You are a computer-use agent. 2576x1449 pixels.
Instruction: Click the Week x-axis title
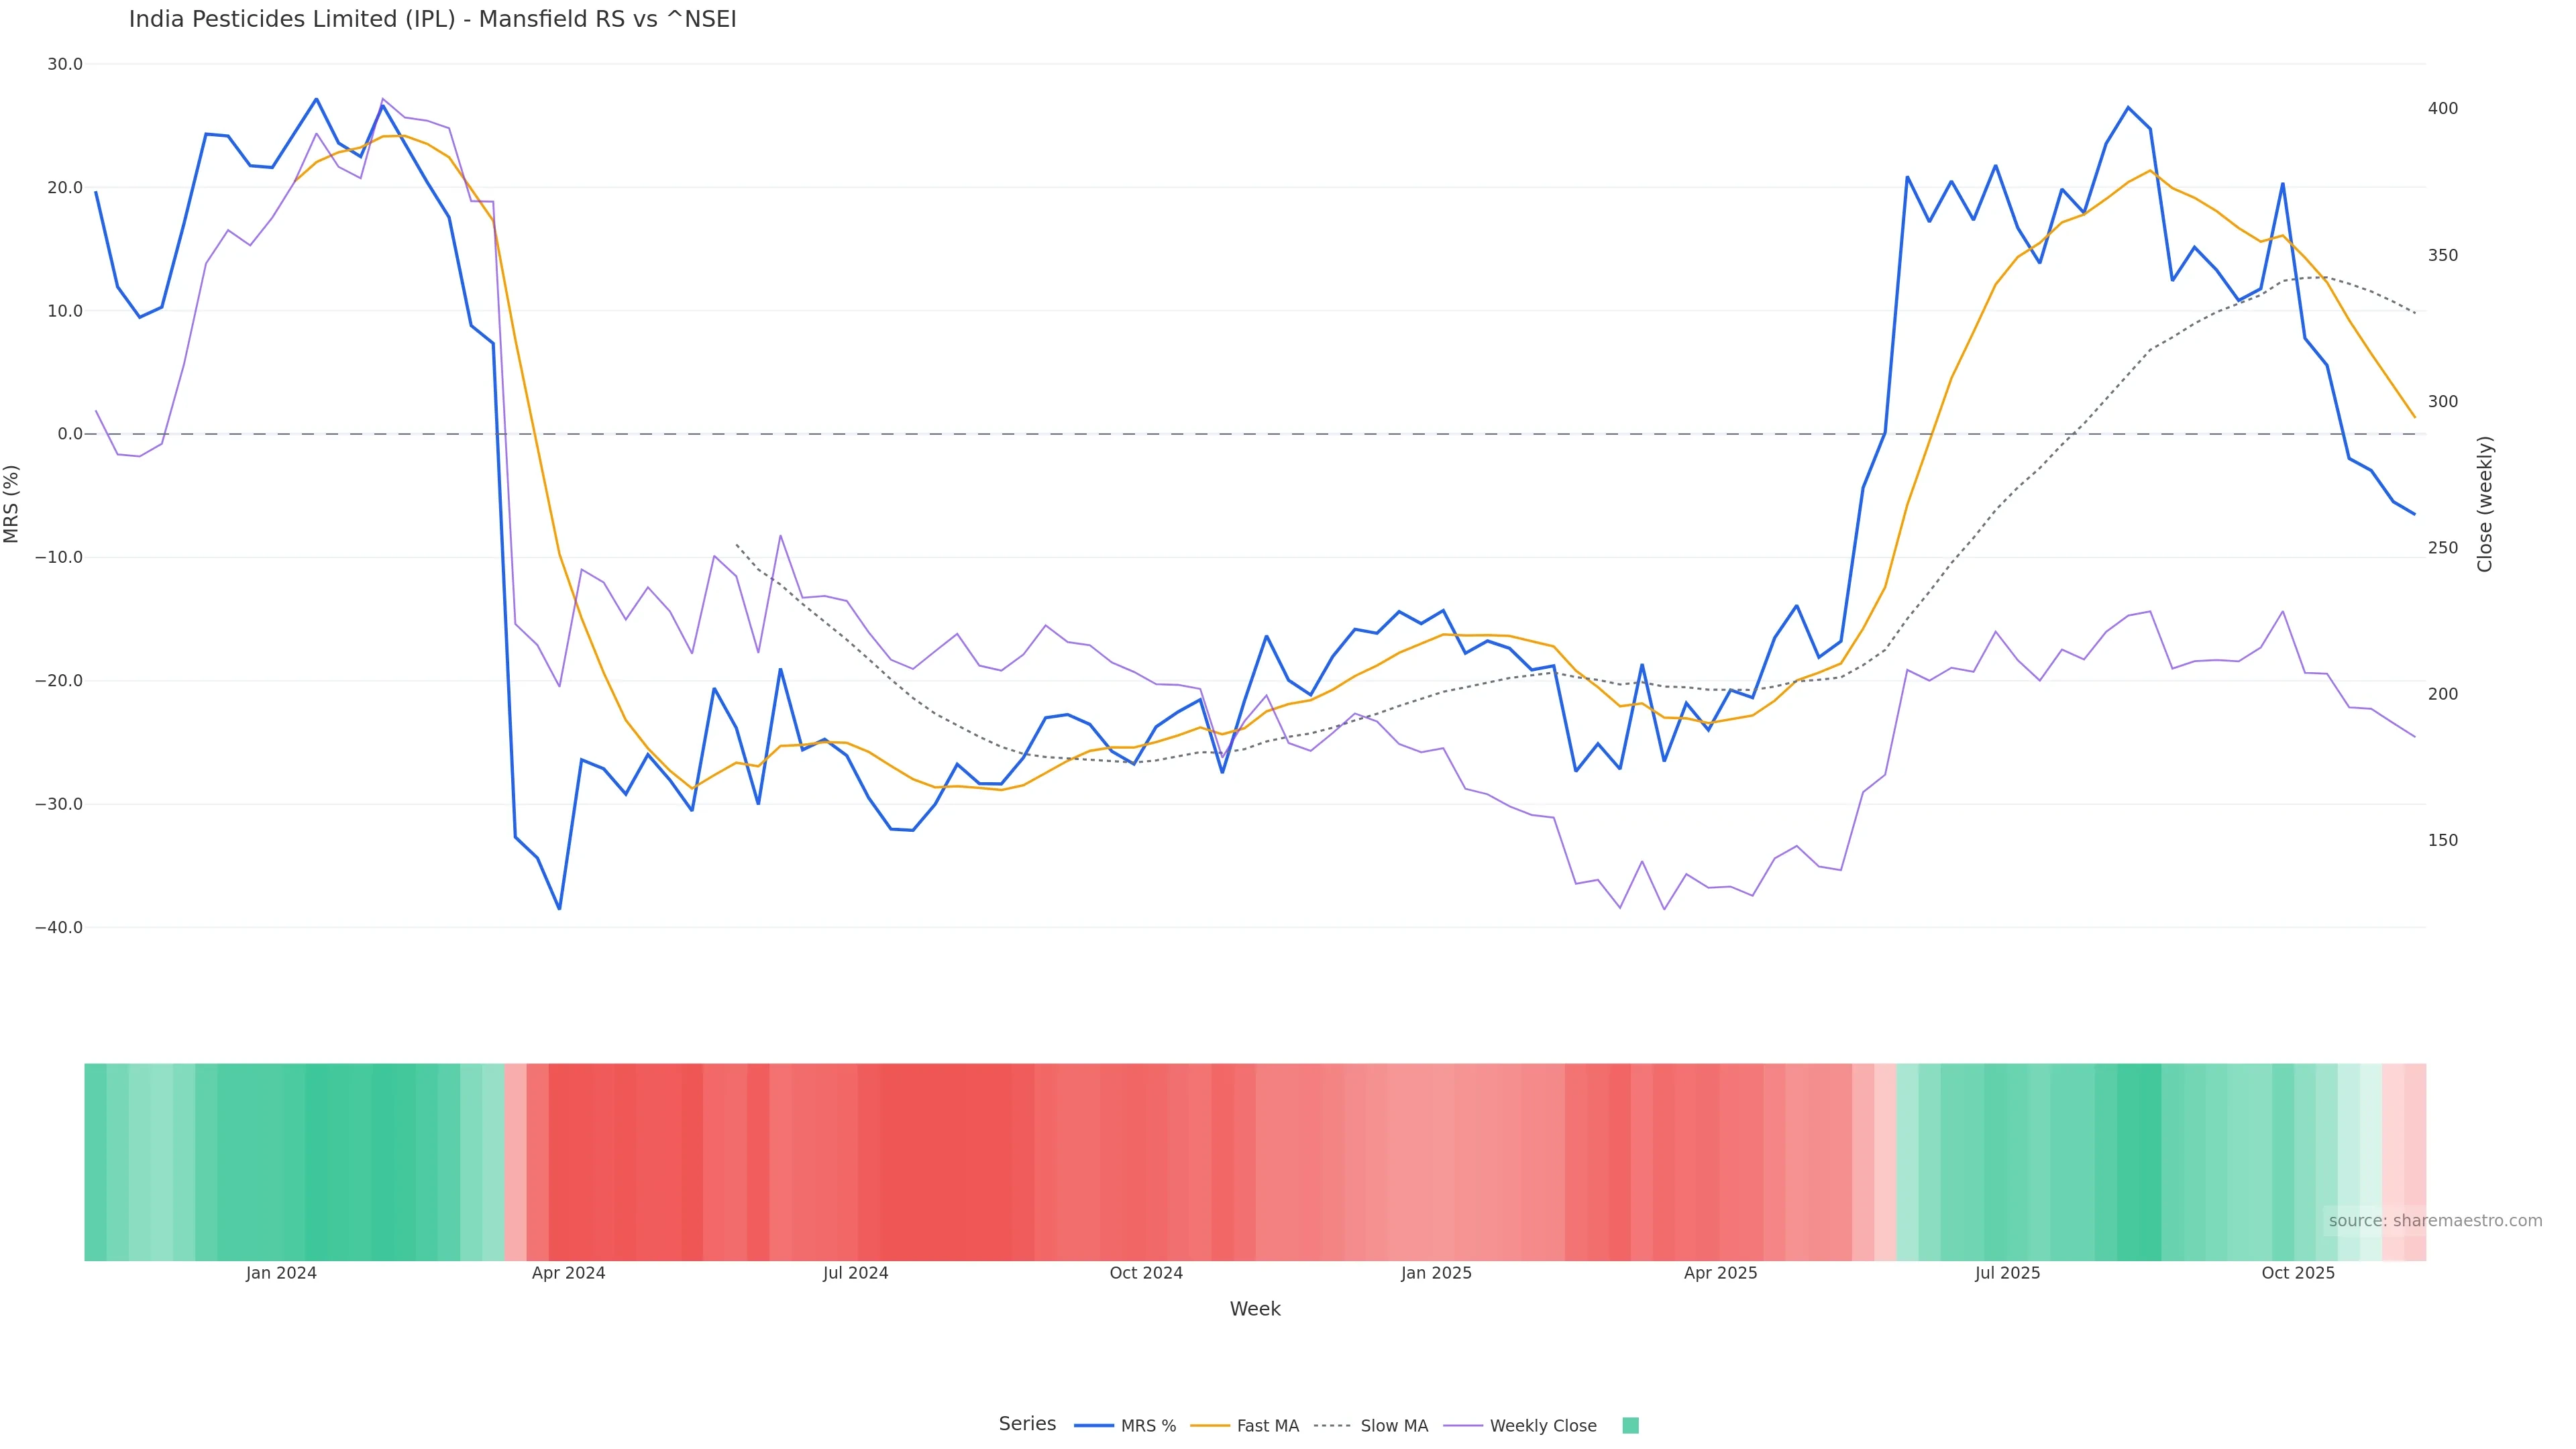click(1255, 1310)
